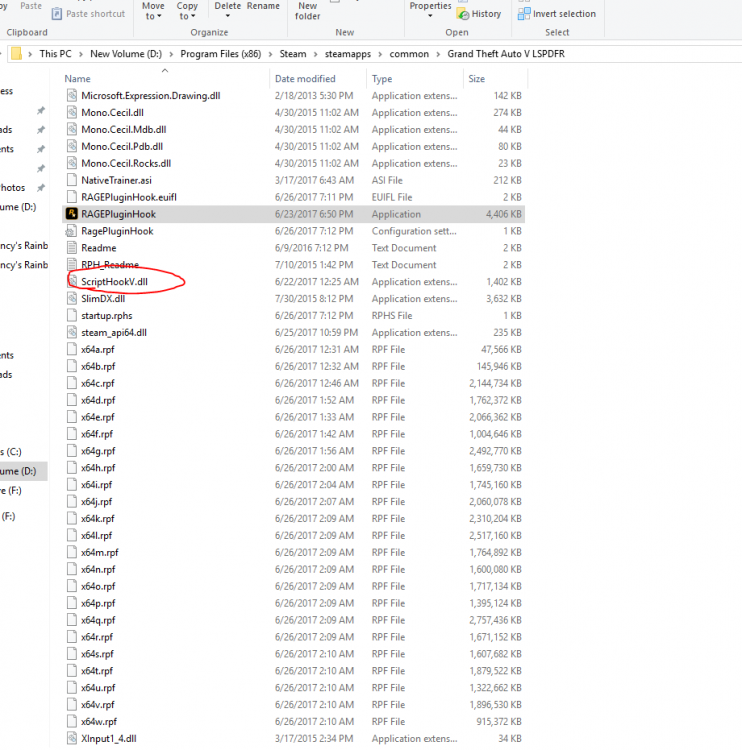The height and width of the screenshot is (750, 742).
Task: Click the Paste shortcut icon
Action: 57,14
